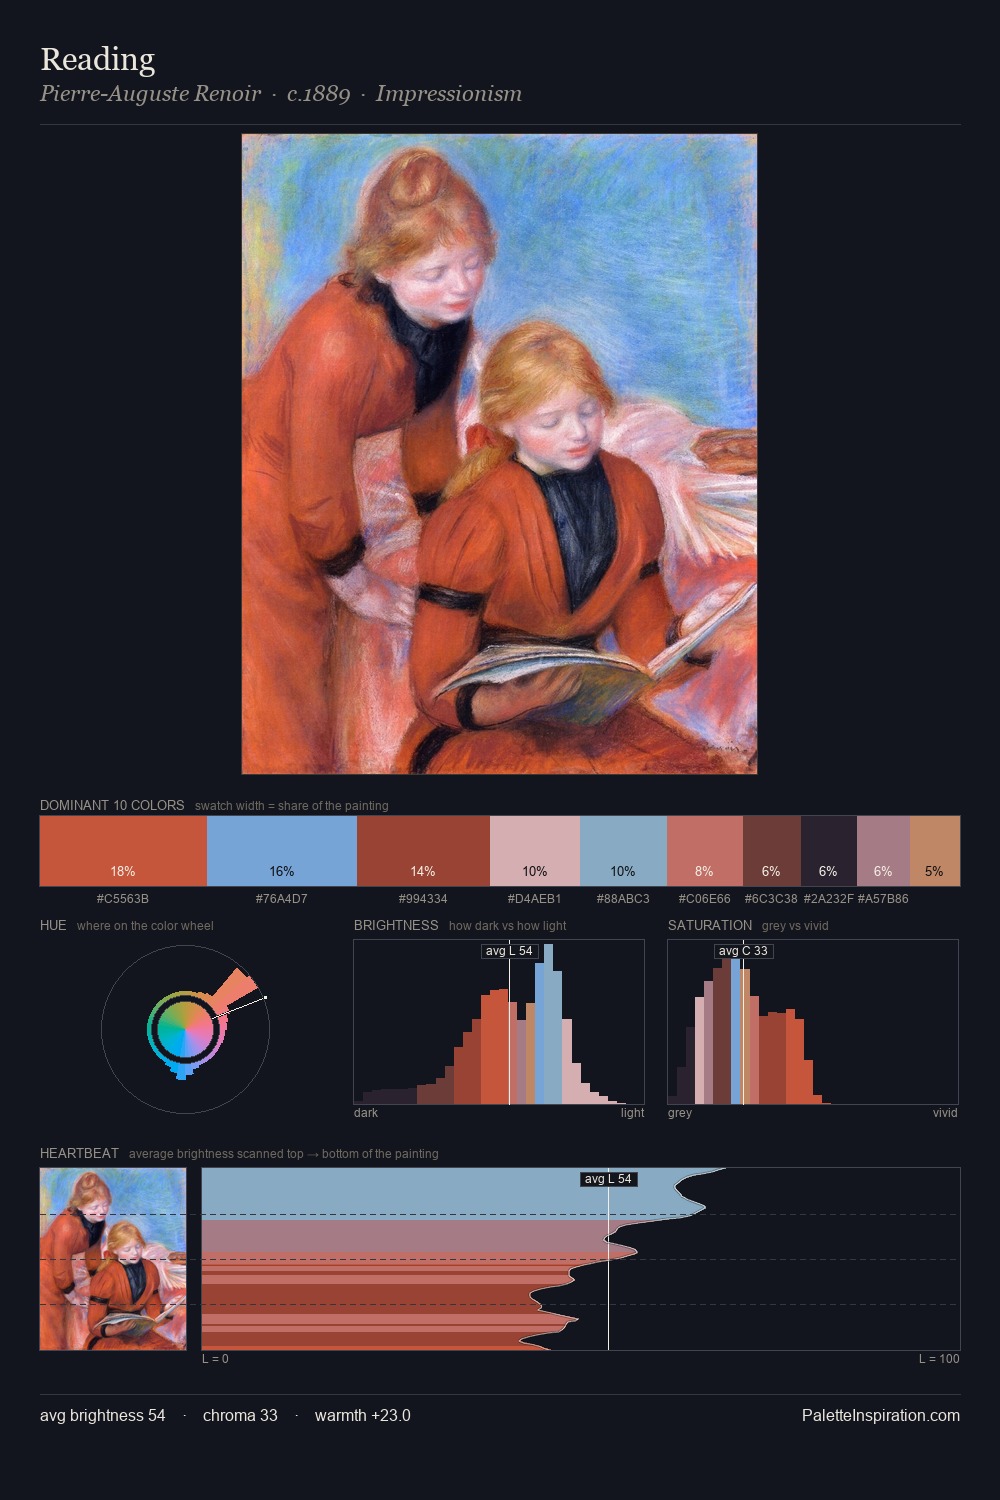Click 'avg L 54' label in brightness histogram
The image size is (1000, 1500).
[509, 951]
